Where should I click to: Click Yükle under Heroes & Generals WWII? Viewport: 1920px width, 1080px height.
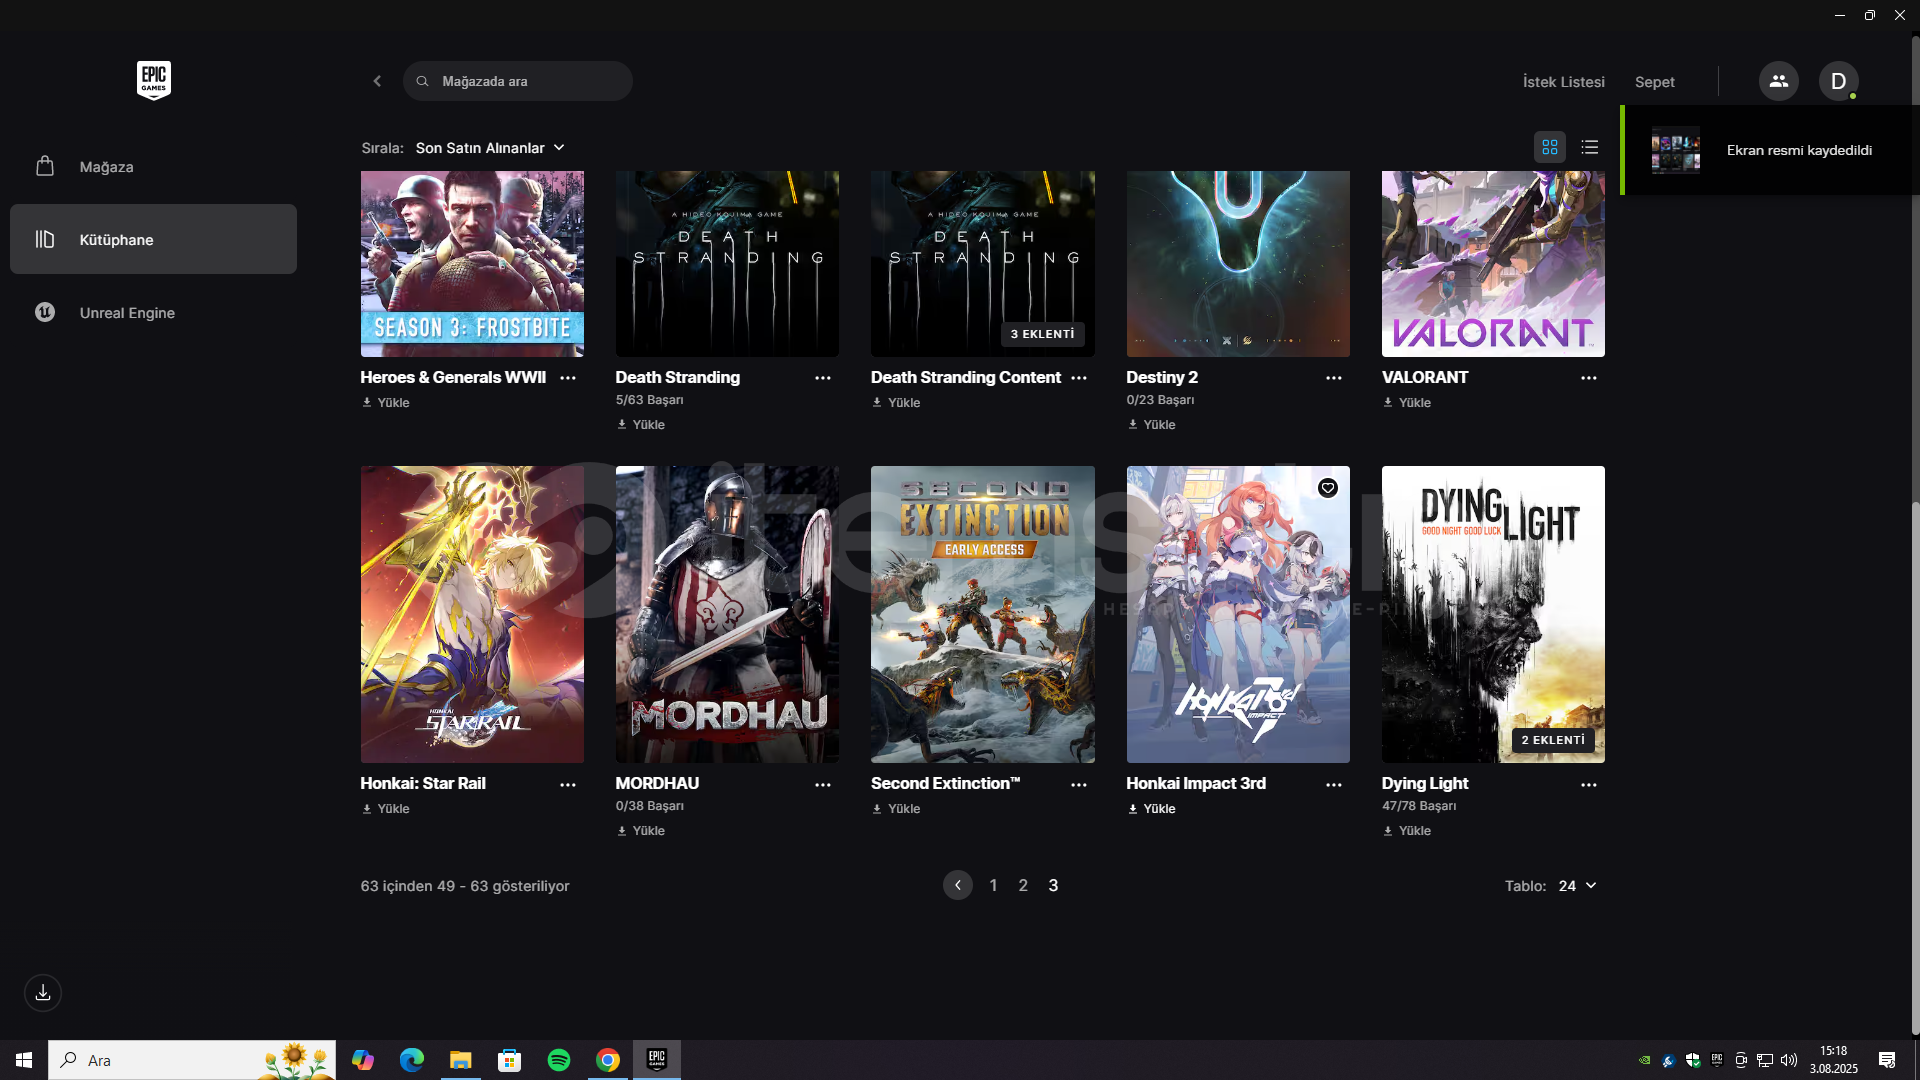[x=386, y=403]
